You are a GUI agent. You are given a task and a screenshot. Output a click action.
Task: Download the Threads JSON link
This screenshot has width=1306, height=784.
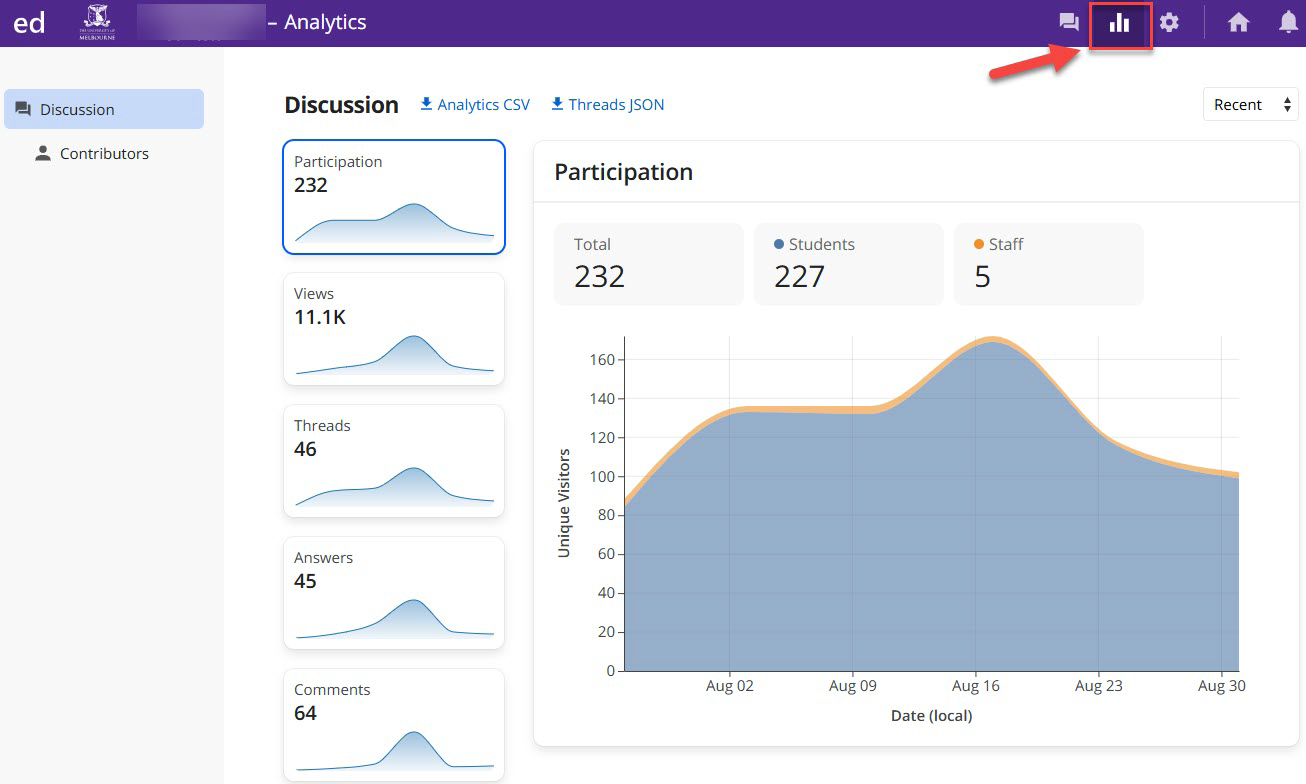tap(608, 104)
